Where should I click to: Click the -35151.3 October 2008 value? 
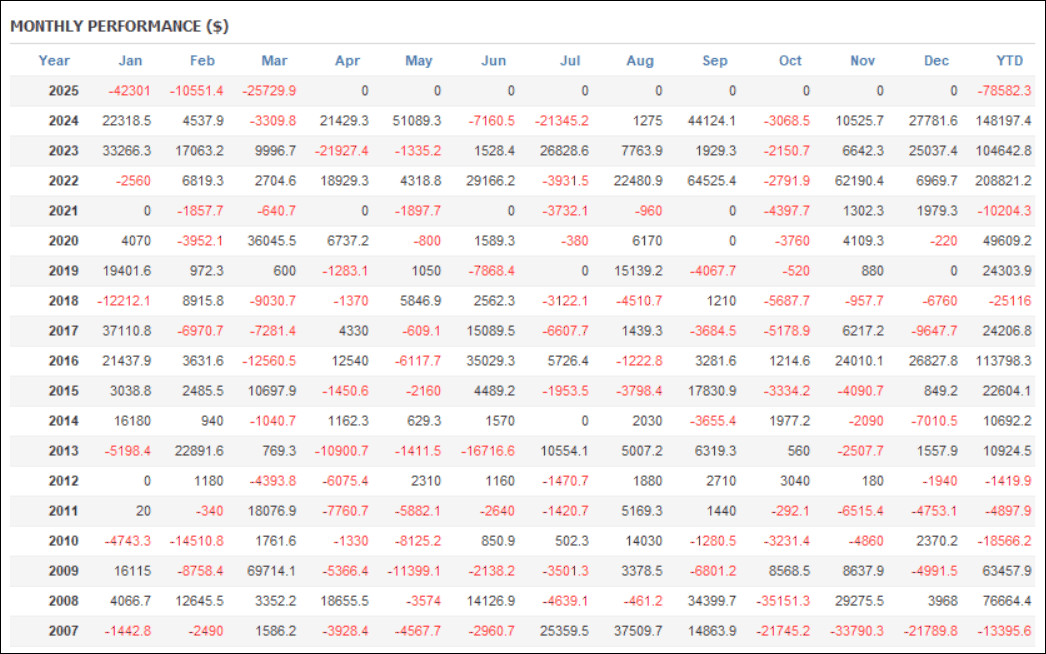tap(783, 601)
